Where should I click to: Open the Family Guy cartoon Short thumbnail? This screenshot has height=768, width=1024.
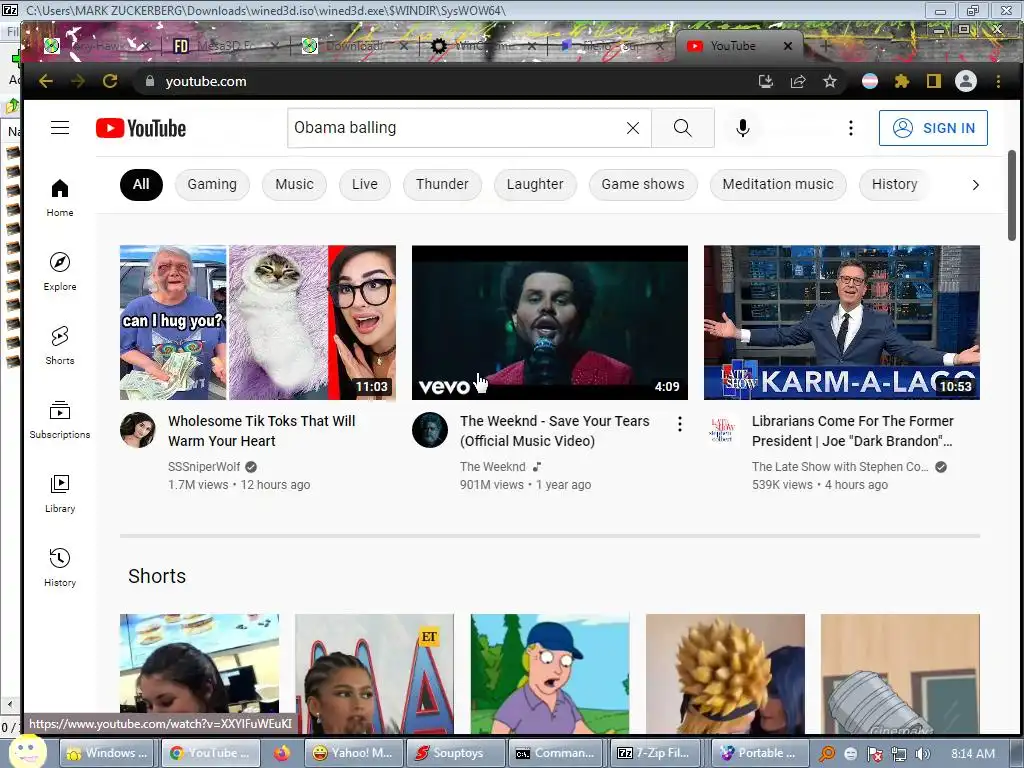coord(550,673)
